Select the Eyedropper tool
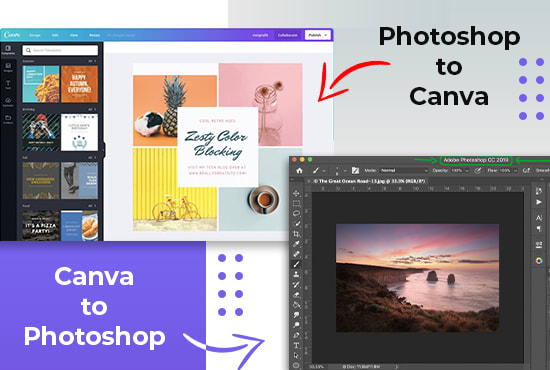 click(296, 244)
